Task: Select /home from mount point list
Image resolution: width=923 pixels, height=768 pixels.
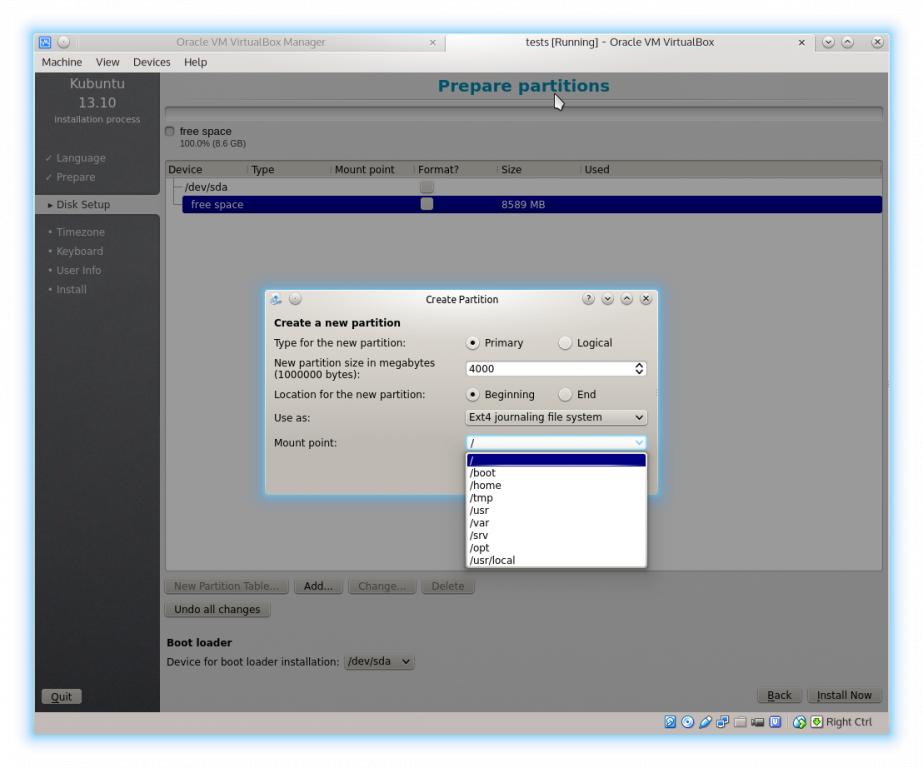Action: coord(485,485)
